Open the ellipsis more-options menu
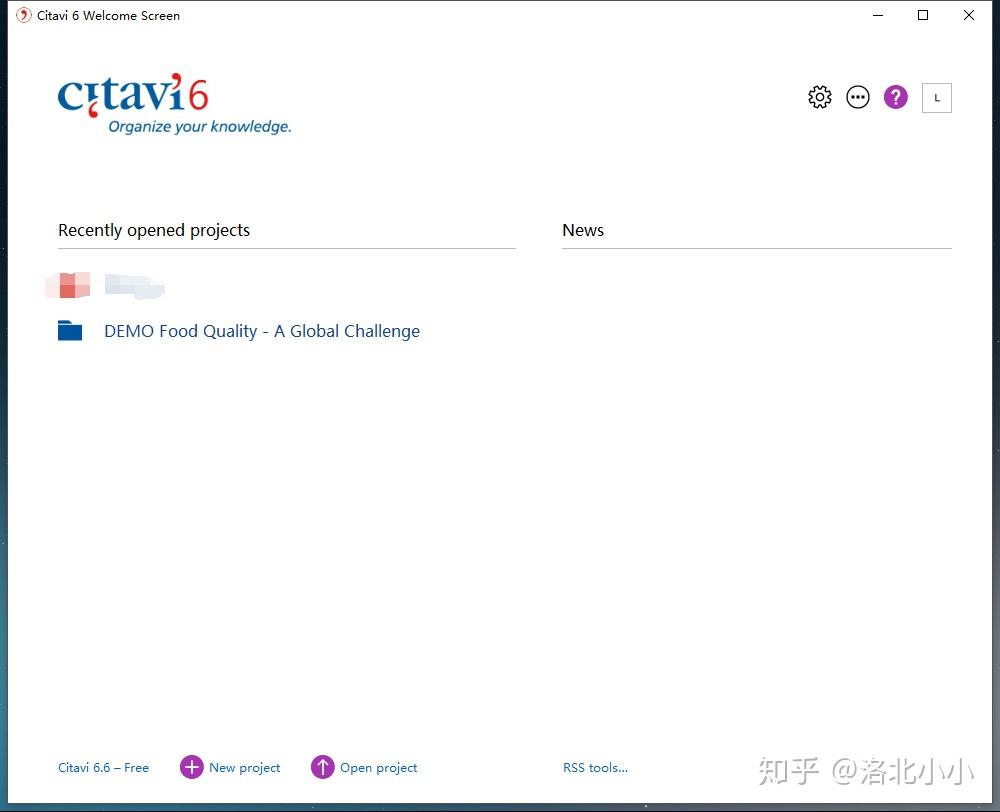This screenshot has height=812, width=1000. click(857, 97)
